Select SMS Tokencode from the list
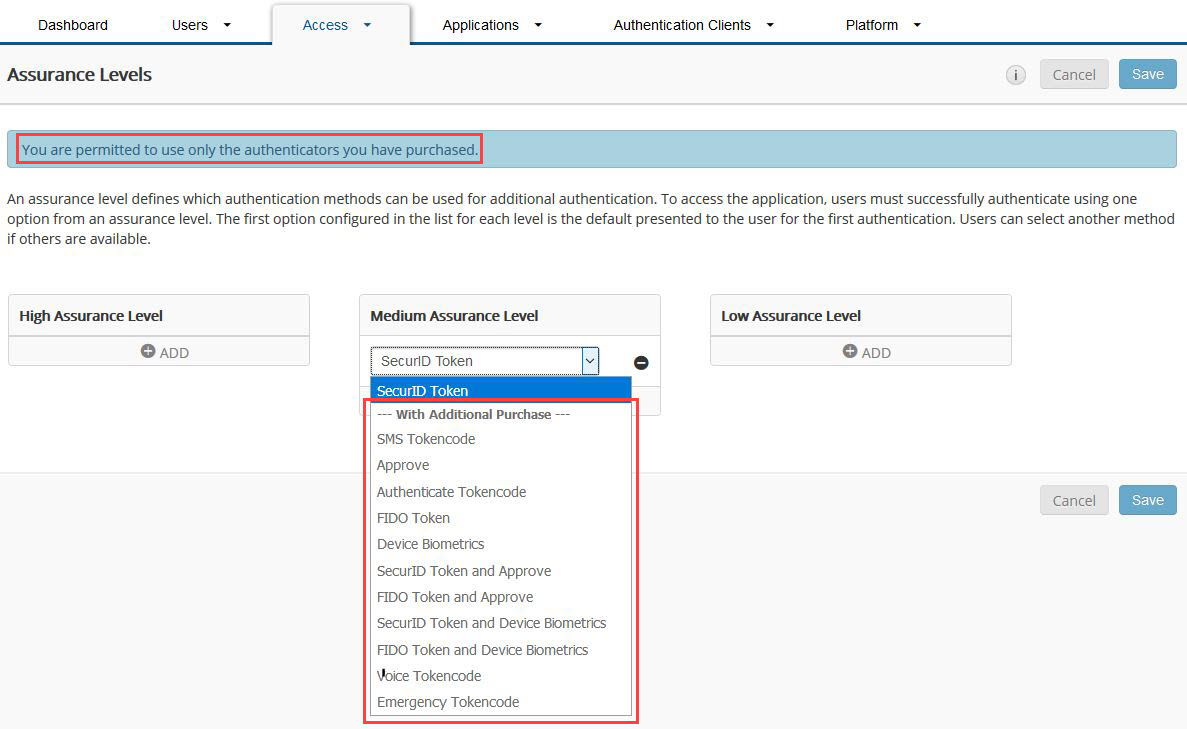The width and height of the screenshot is (1187, 729). pyautogui.click(x=425, y=439)
